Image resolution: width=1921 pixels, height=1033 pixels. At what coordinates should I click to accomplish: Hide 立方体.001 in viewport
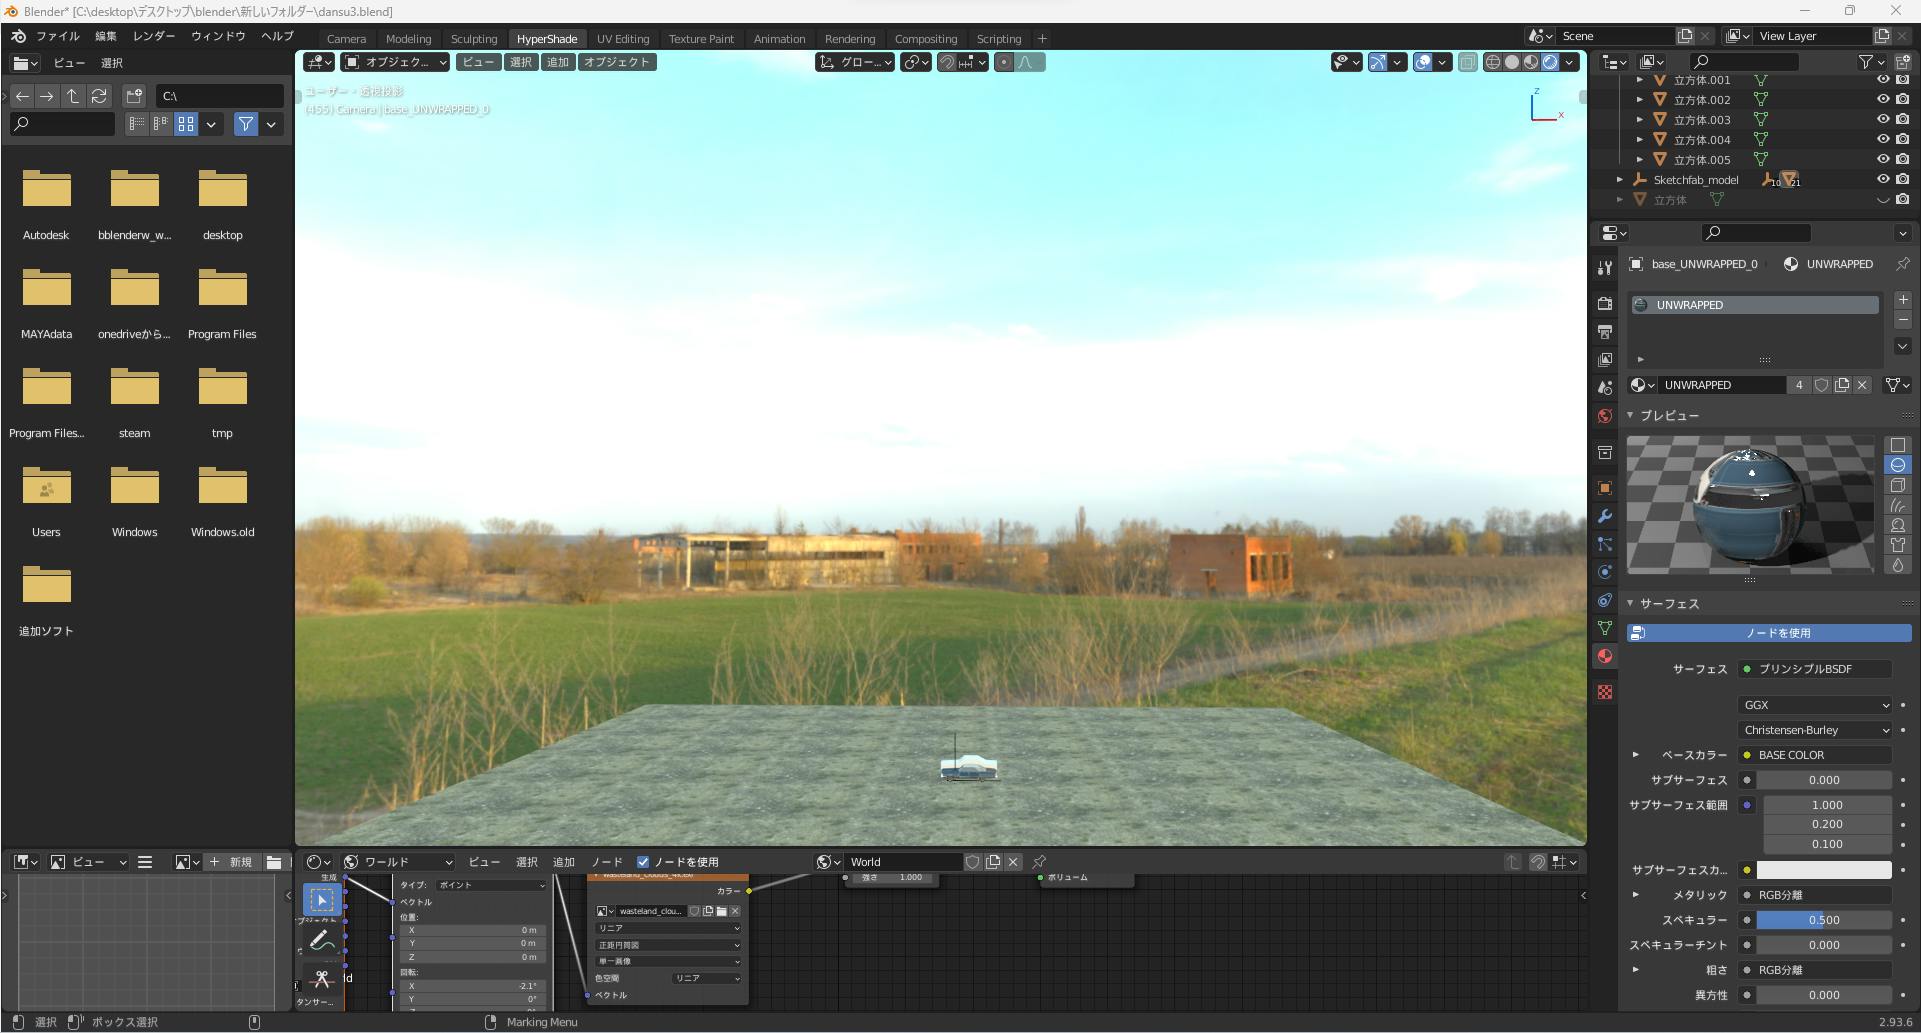[1883, 80]
